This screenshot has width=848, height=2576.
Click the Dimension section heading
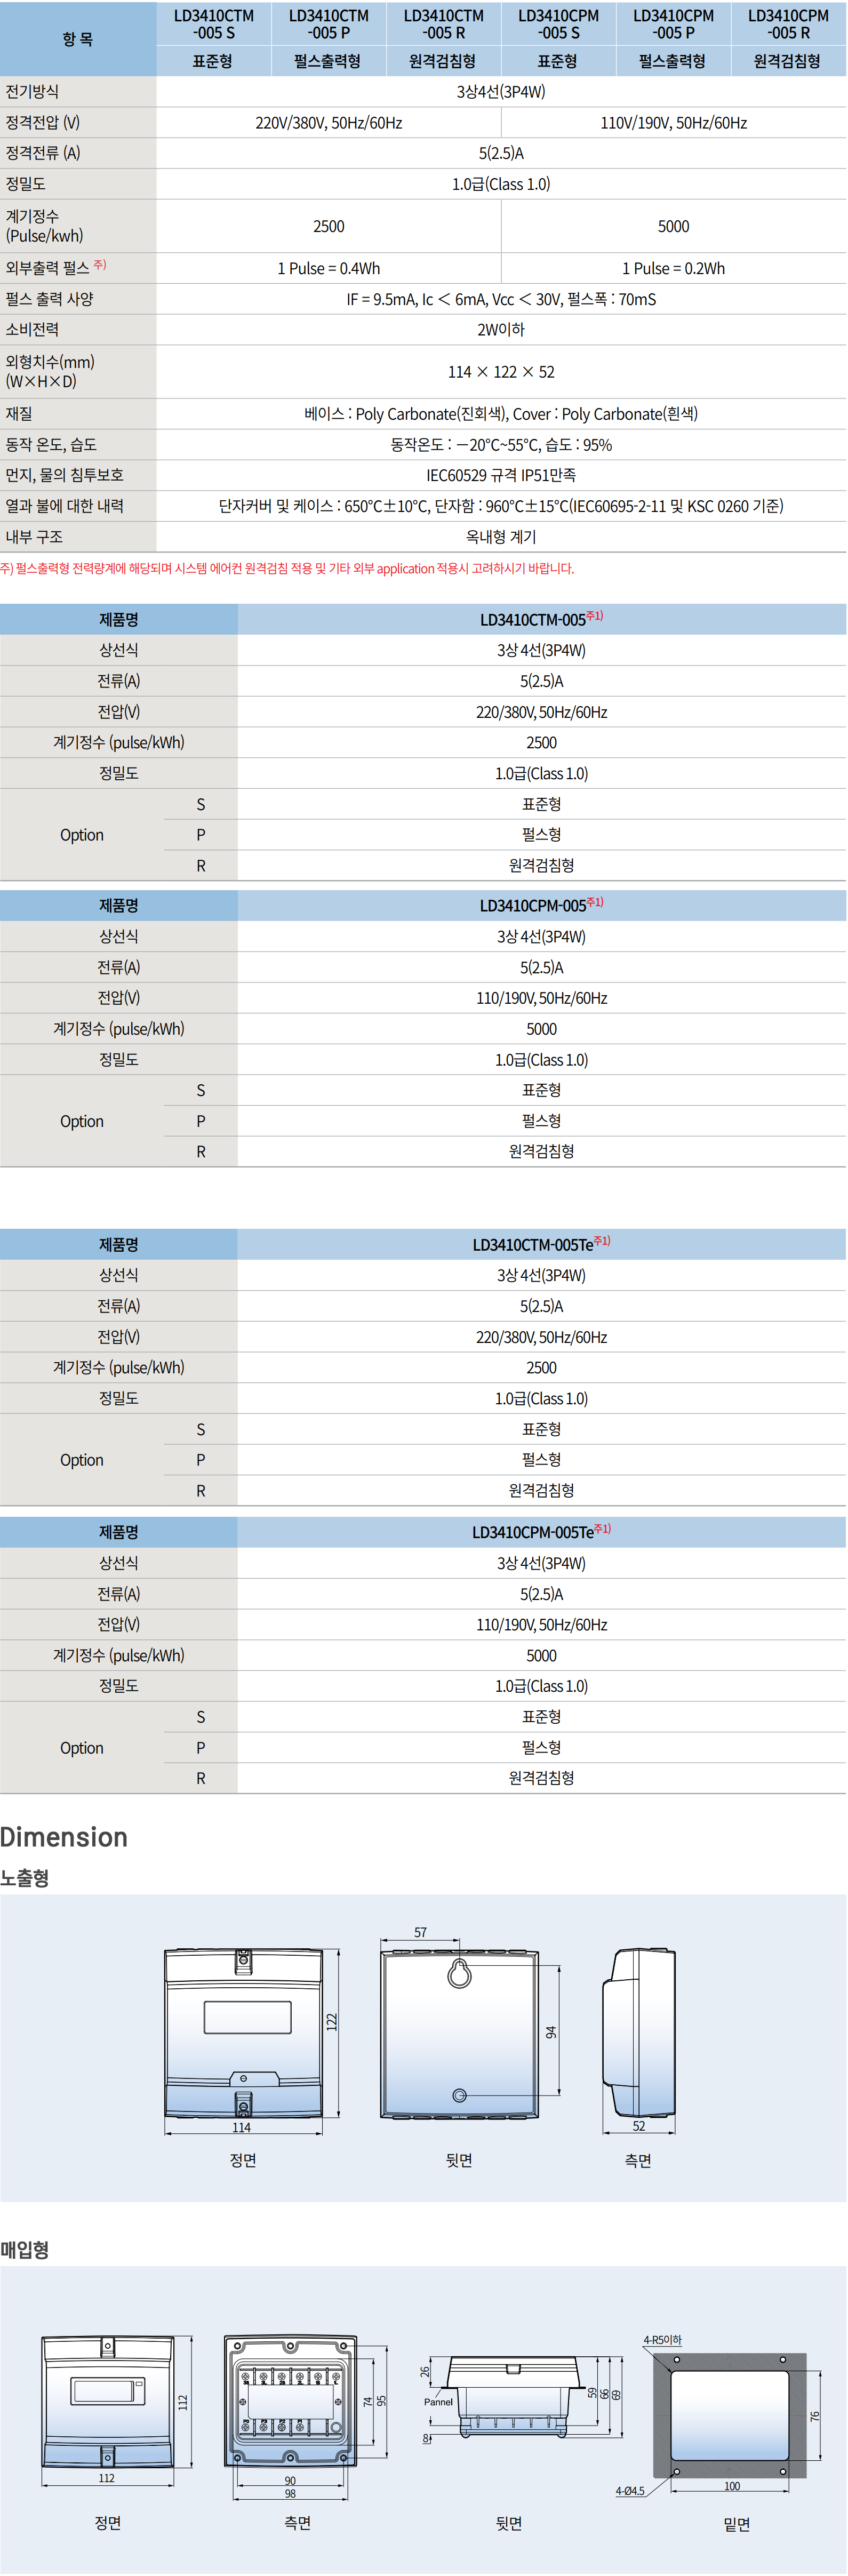[64, 1837]
